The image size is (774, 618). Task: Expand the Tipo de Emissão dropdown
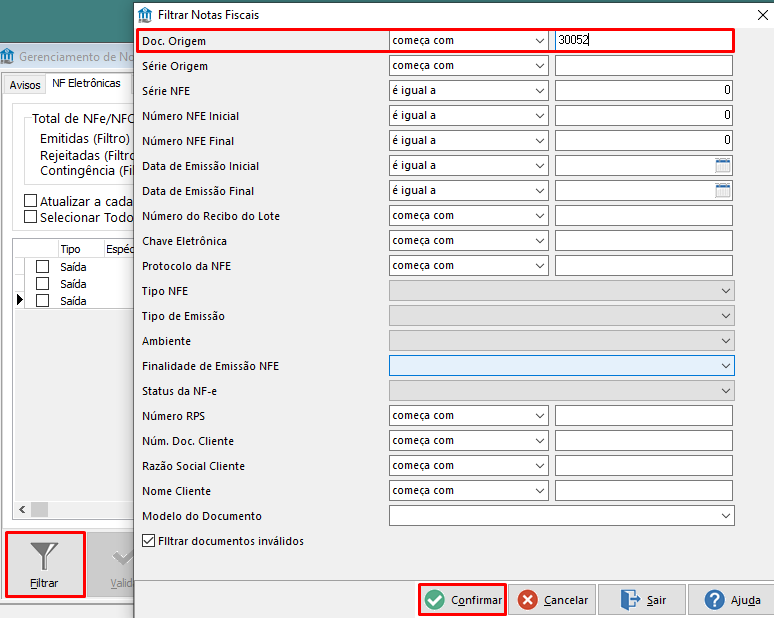tap(726, 316)
